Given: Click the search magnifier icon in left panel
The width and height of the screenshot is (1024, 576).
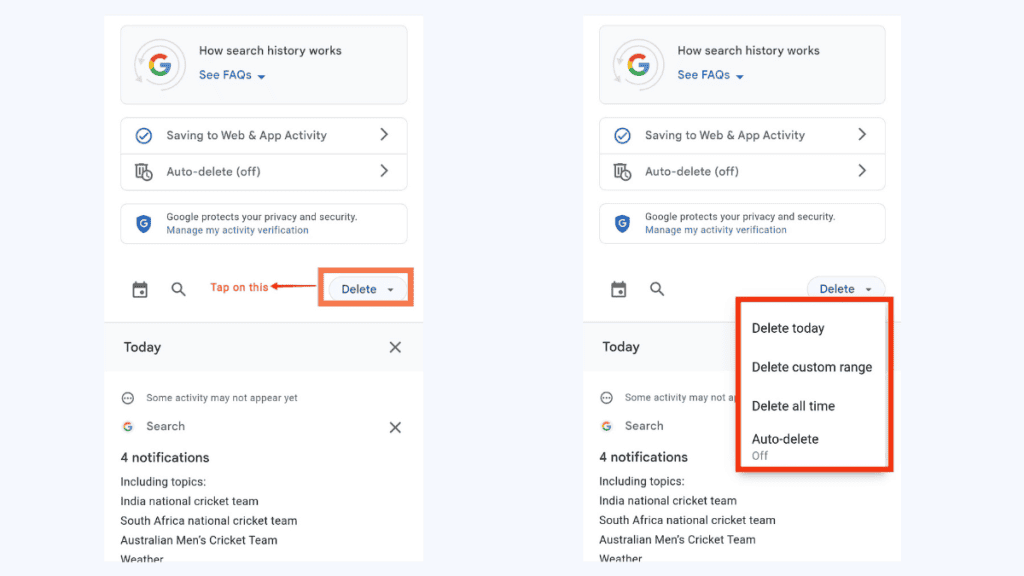Looking at the screenshot, I should tap(178, 290).
